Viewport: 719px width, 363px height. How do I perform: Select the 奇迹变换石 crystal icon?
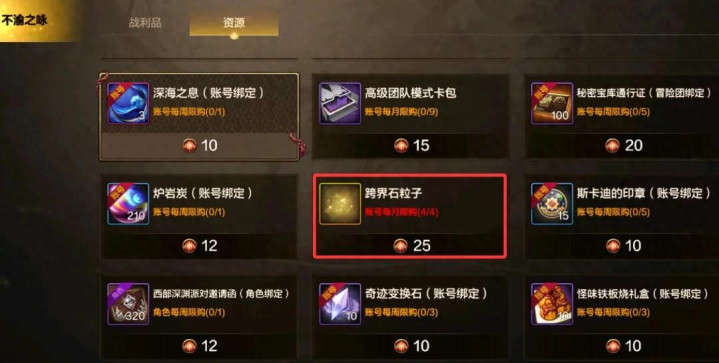tap(340, 304)
